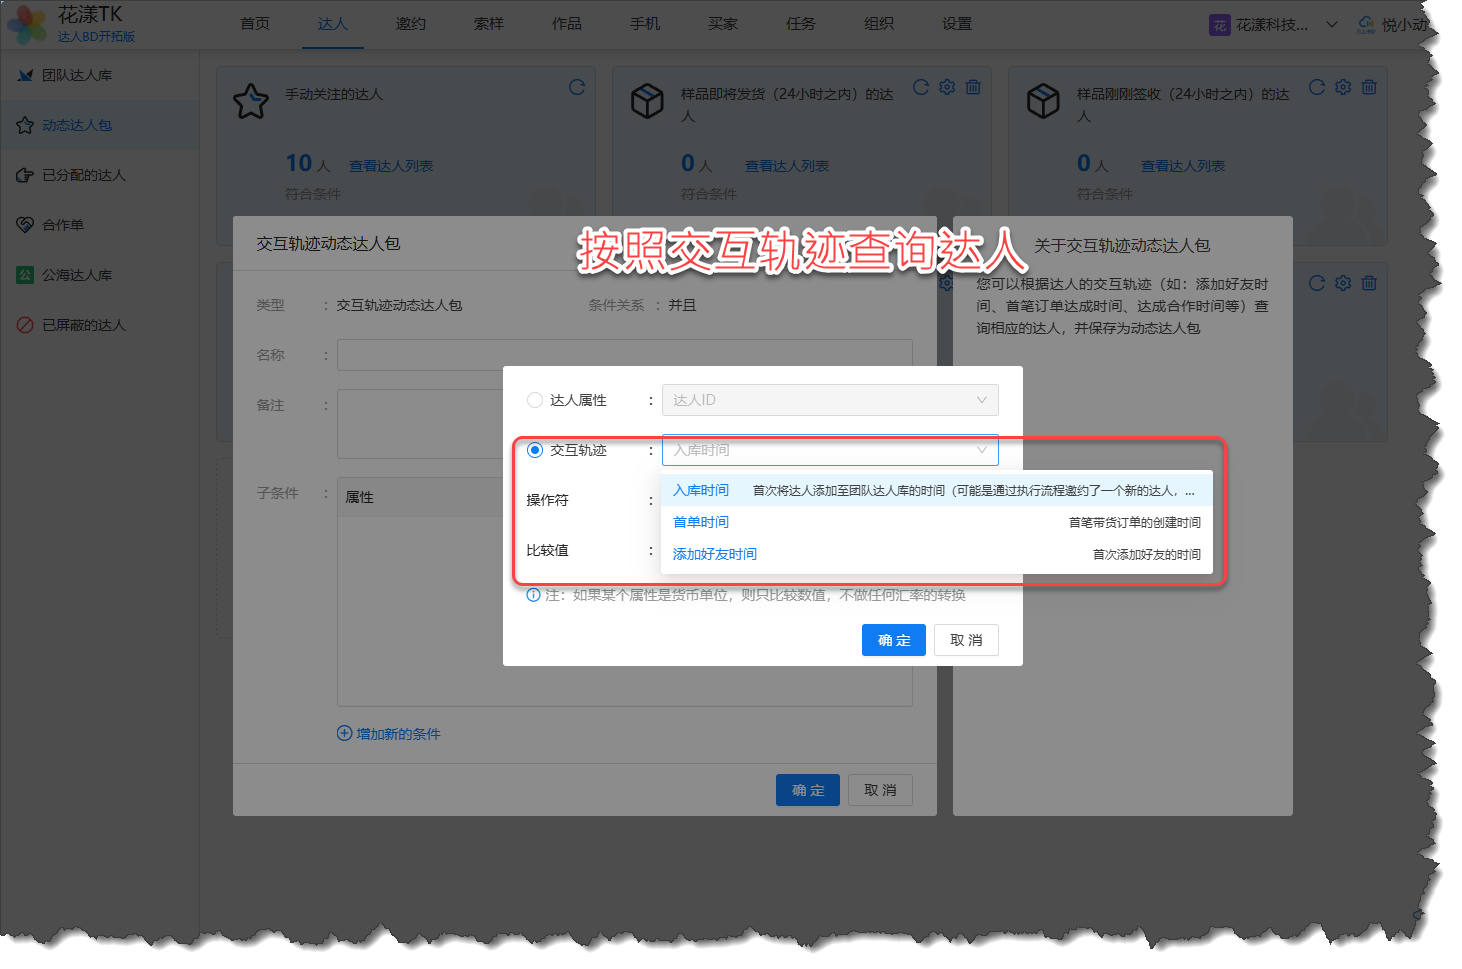Select the 交互轨迹 radio button

click(535, 450)
